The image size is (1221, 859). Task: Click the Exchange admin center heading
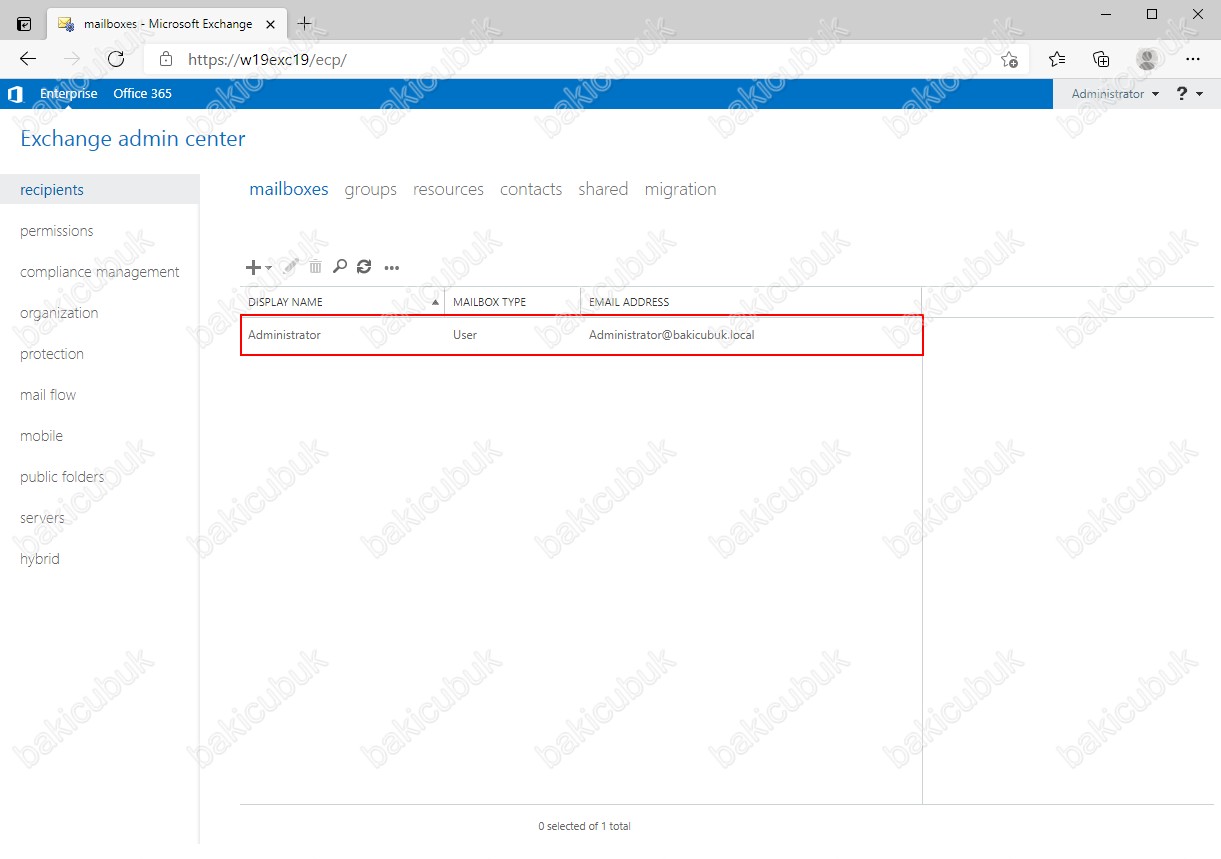pyautogui.click(x=133, y=139)
